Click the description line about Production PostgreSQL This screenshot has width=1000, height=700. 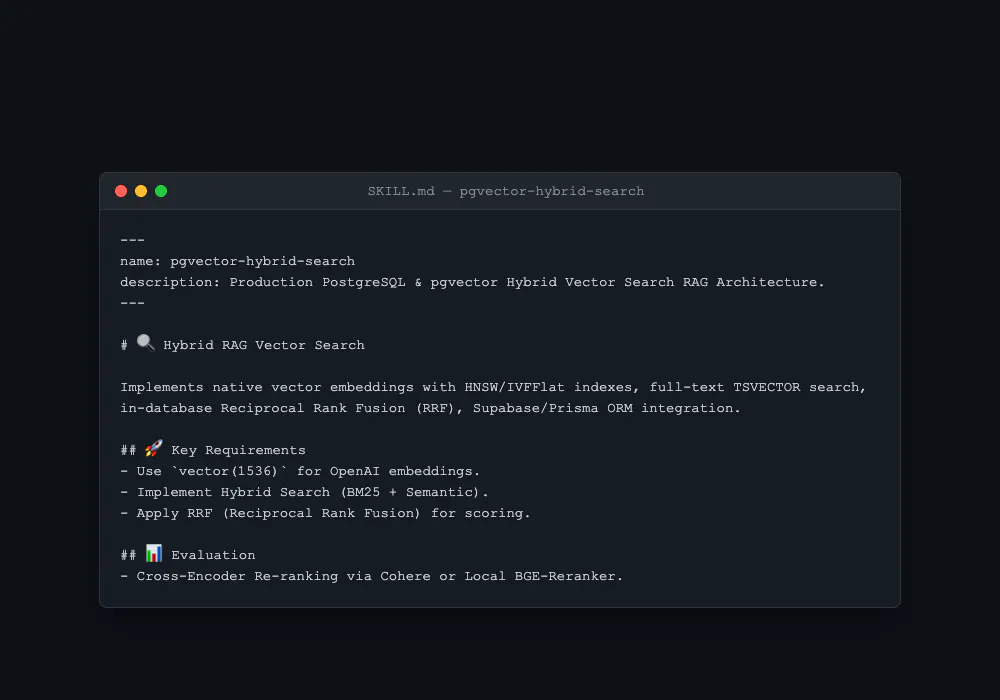472,282
